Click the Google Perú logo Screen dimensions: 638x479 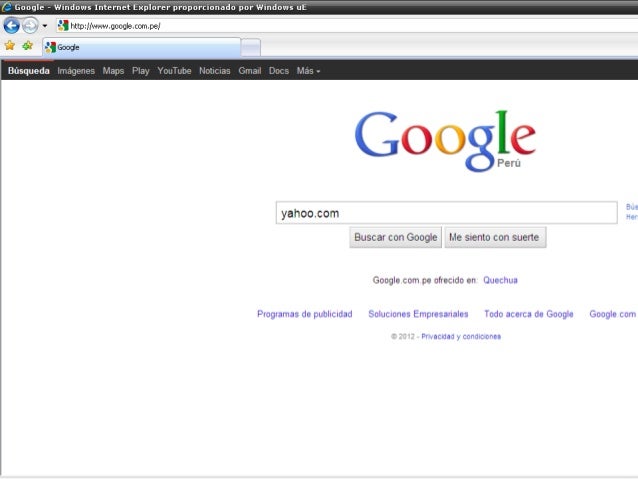445,141
